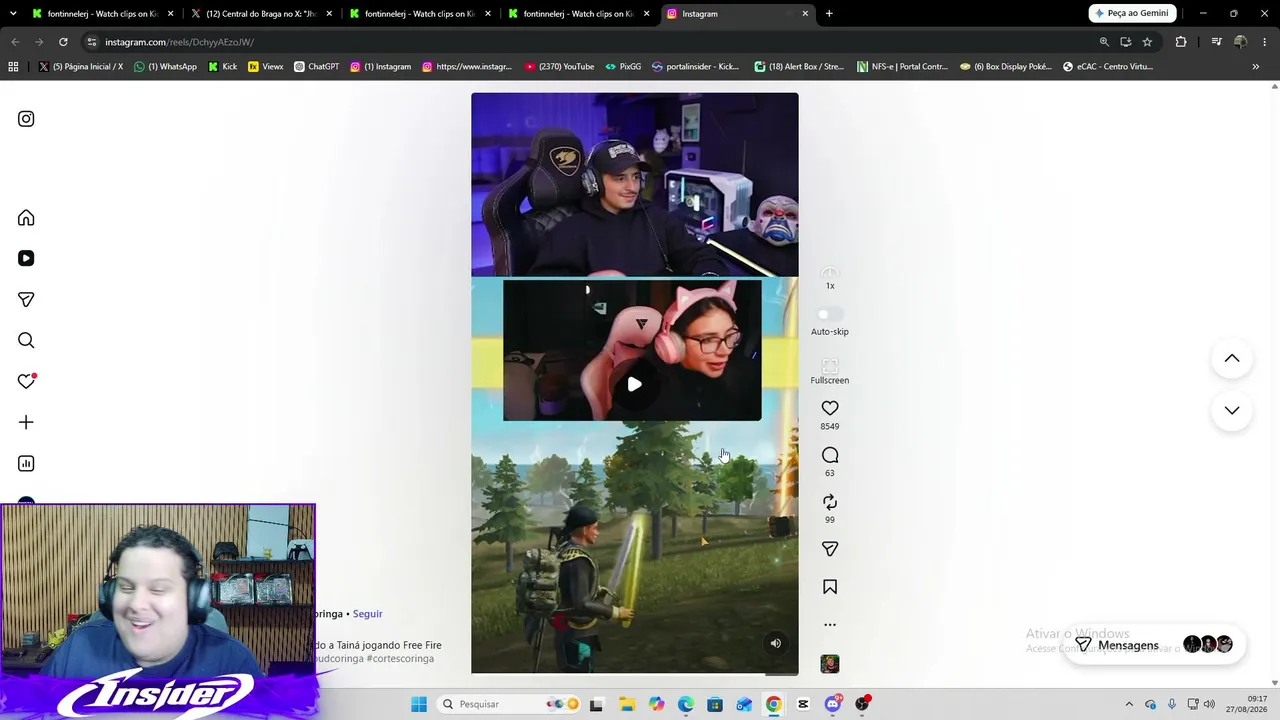Show hidden system tray icons
The image size is (1280, 720).
(1129, 704)
